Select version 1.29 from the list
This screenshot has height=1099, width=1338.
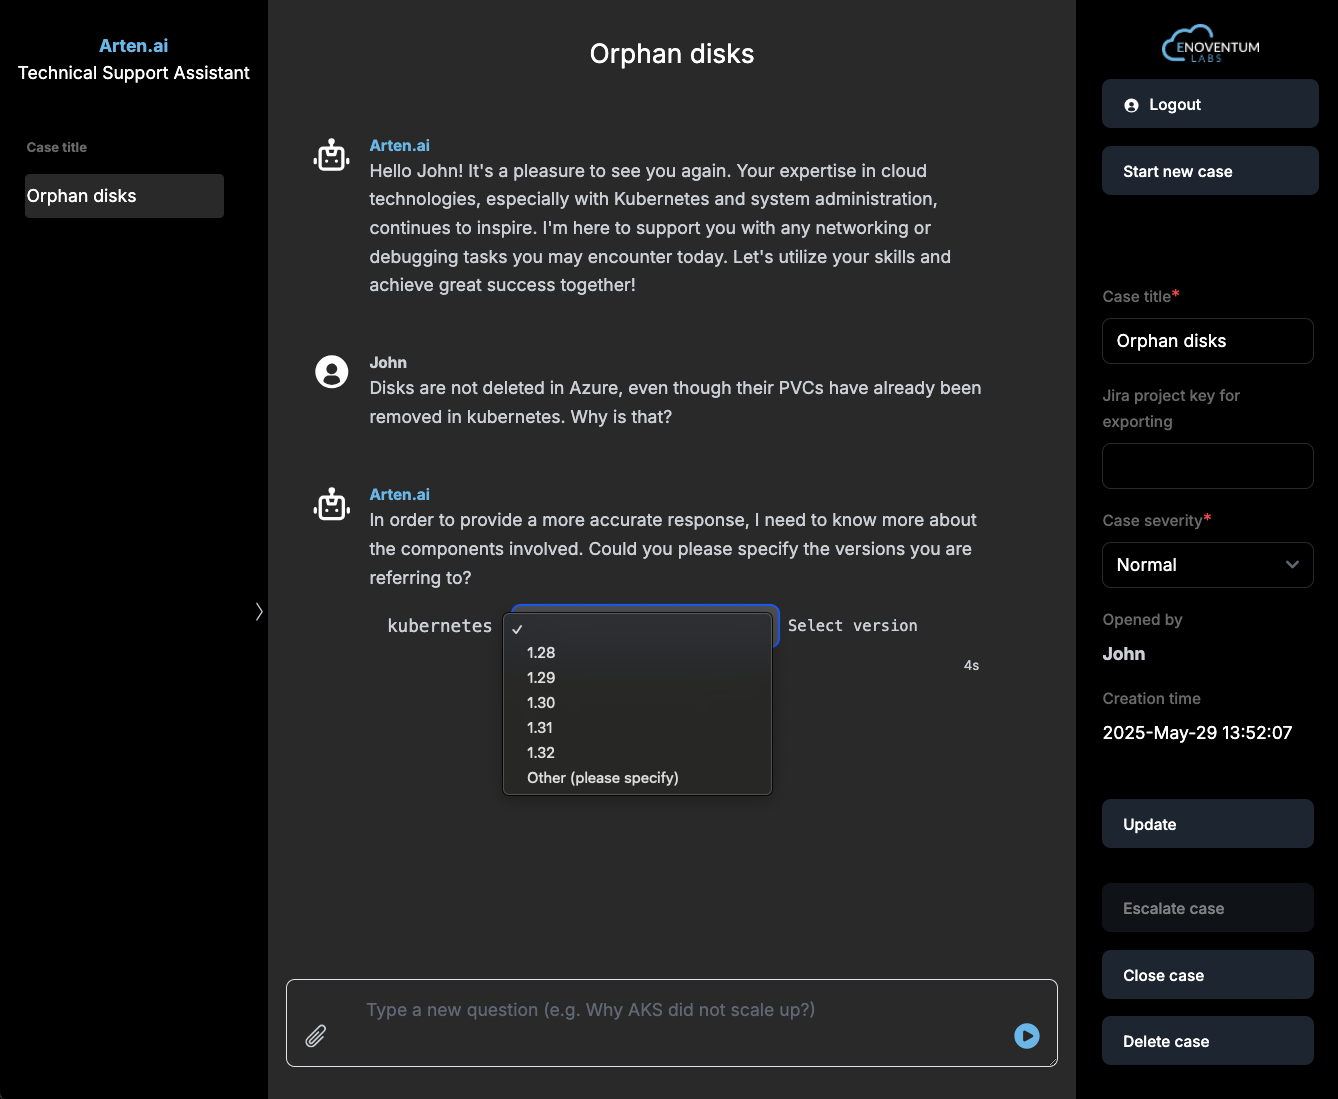(637, 678)
